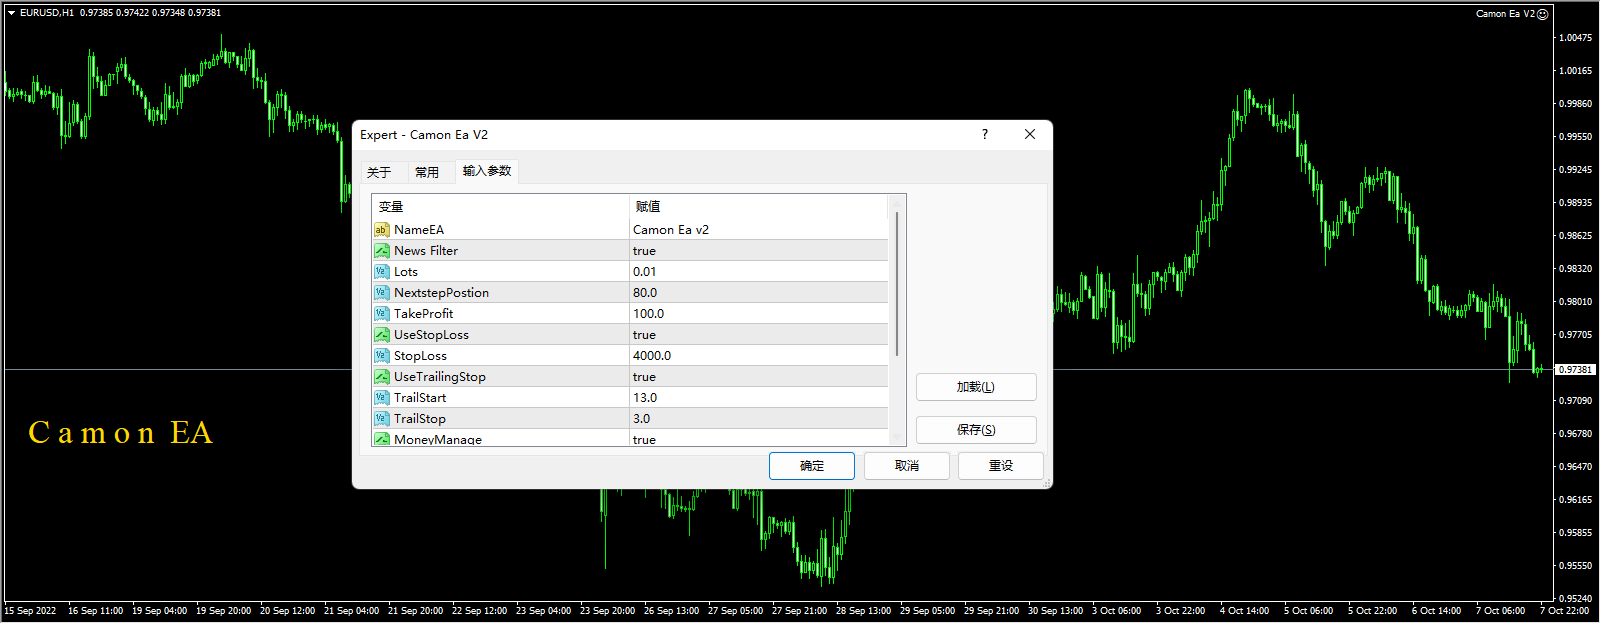Edit the Lots value 0.01 field
The height and width of the screenshot is (624, 1601).
click(757, 272)
